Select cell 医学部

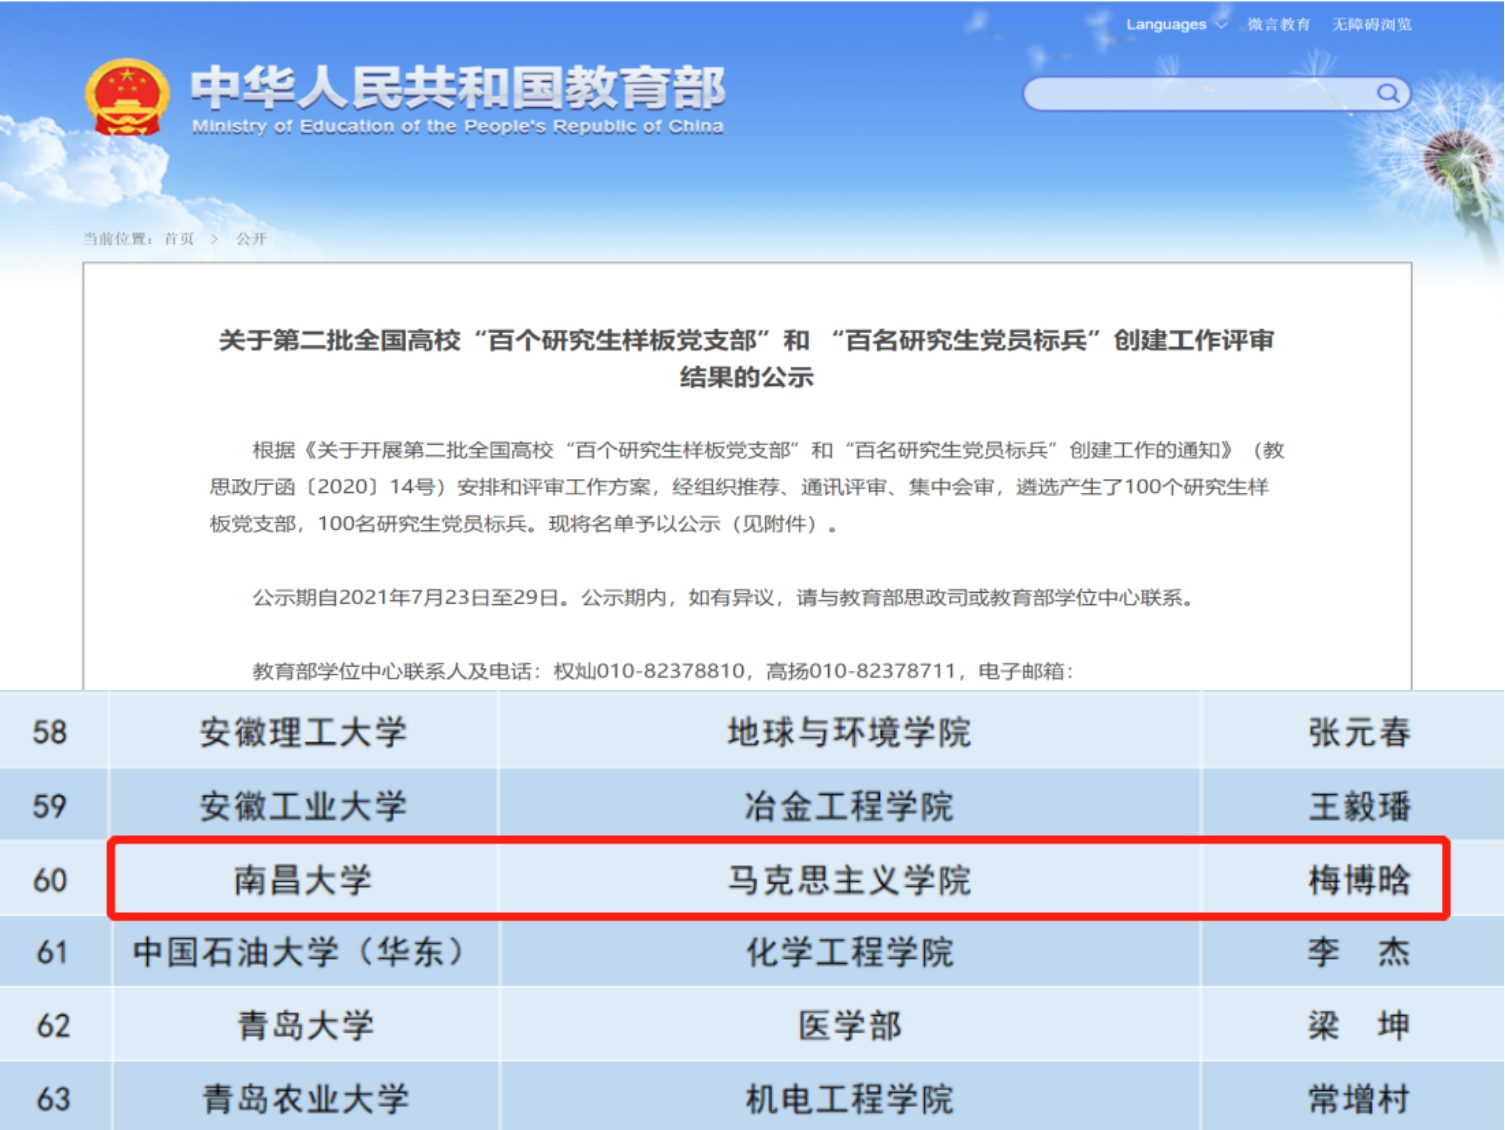pyautogui.click(x=849, y=1025)
